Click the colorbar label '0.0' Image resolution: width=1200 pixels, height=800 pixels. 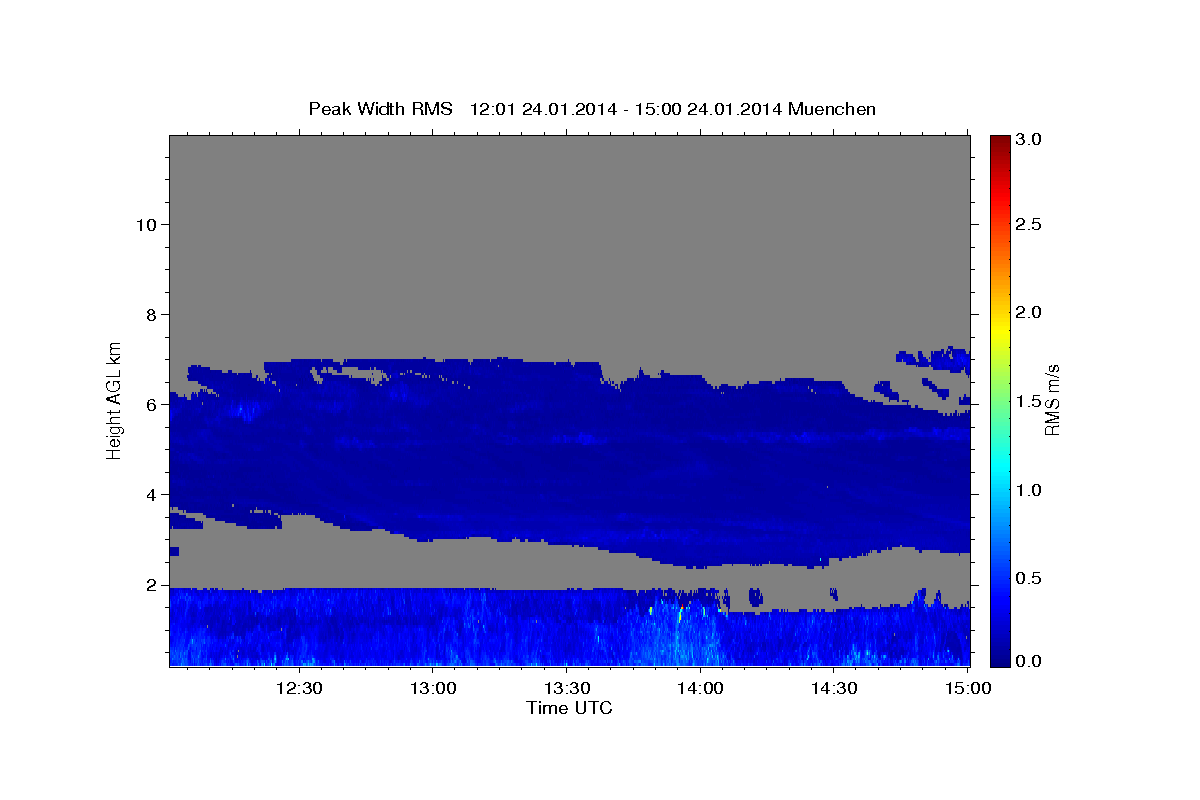pos(1028,661)
